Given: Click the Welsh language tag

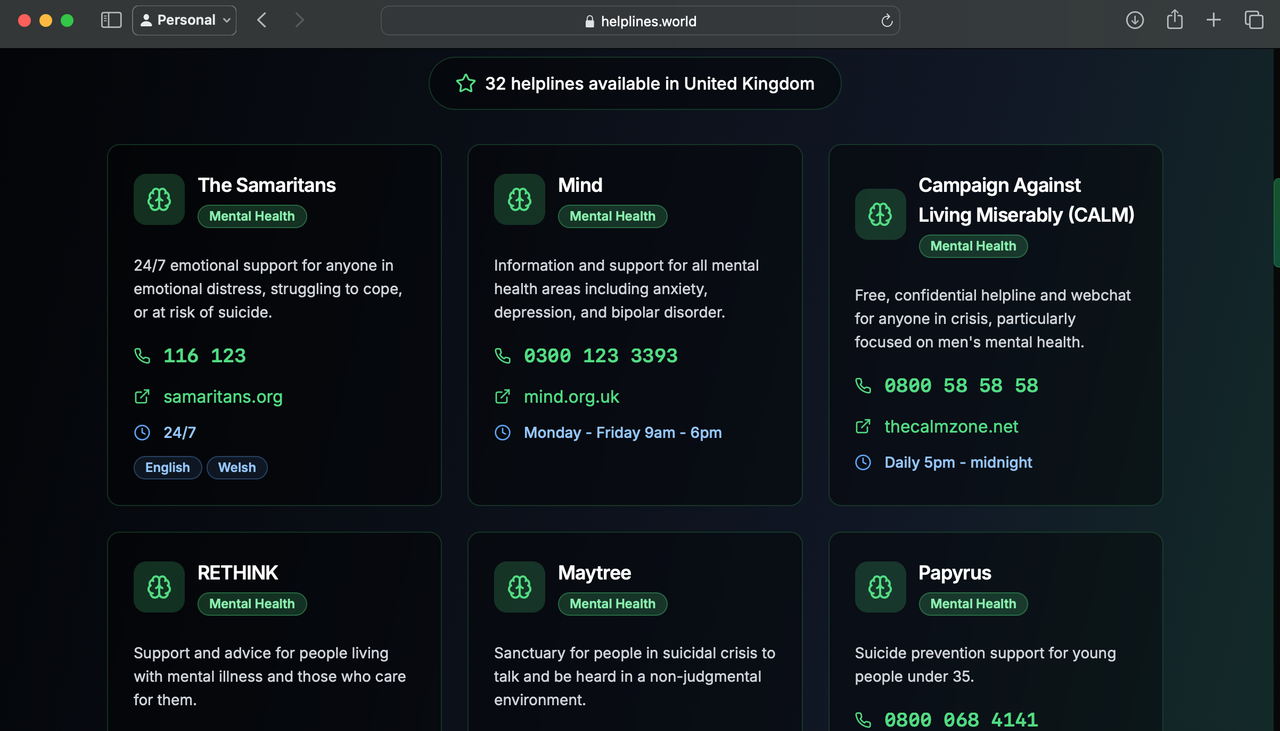Looking at the screenshot, I should (237, 468).
